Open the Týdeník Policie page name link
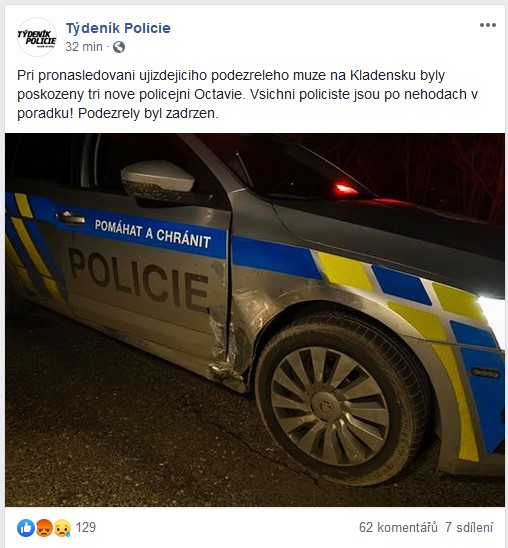 pos(118,28)
